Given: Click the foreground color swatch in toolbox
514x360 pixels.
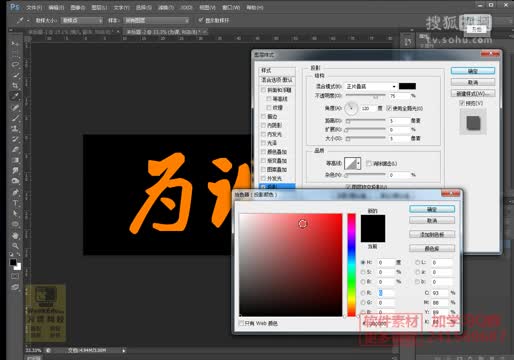Looking at the screenshot, I should point(13,262).
